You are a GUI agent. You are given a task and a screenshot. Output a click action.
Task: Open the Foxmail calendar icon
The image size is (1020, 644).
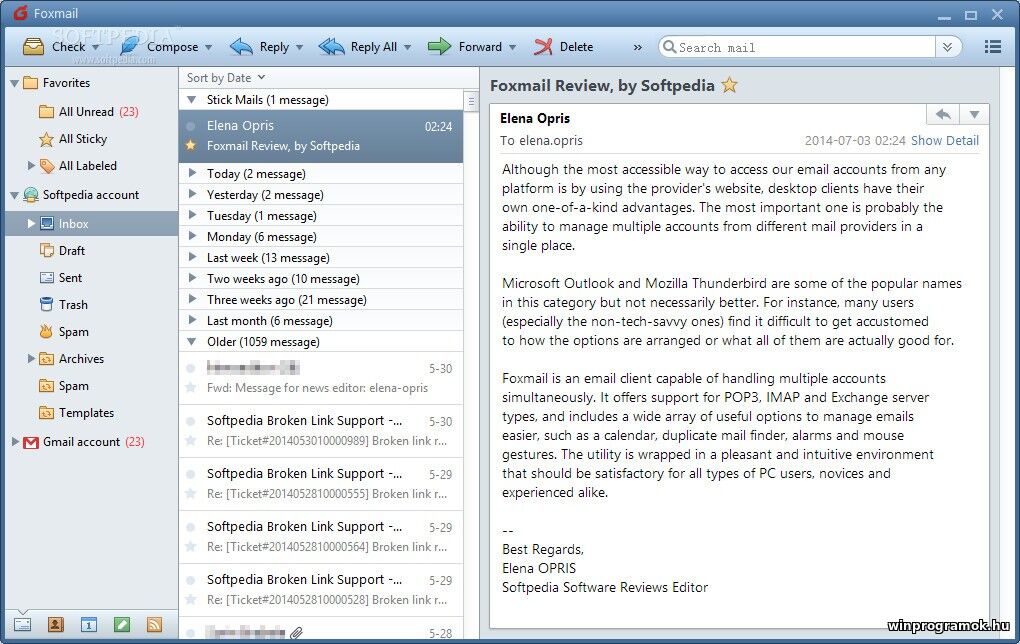coord(89,625)
